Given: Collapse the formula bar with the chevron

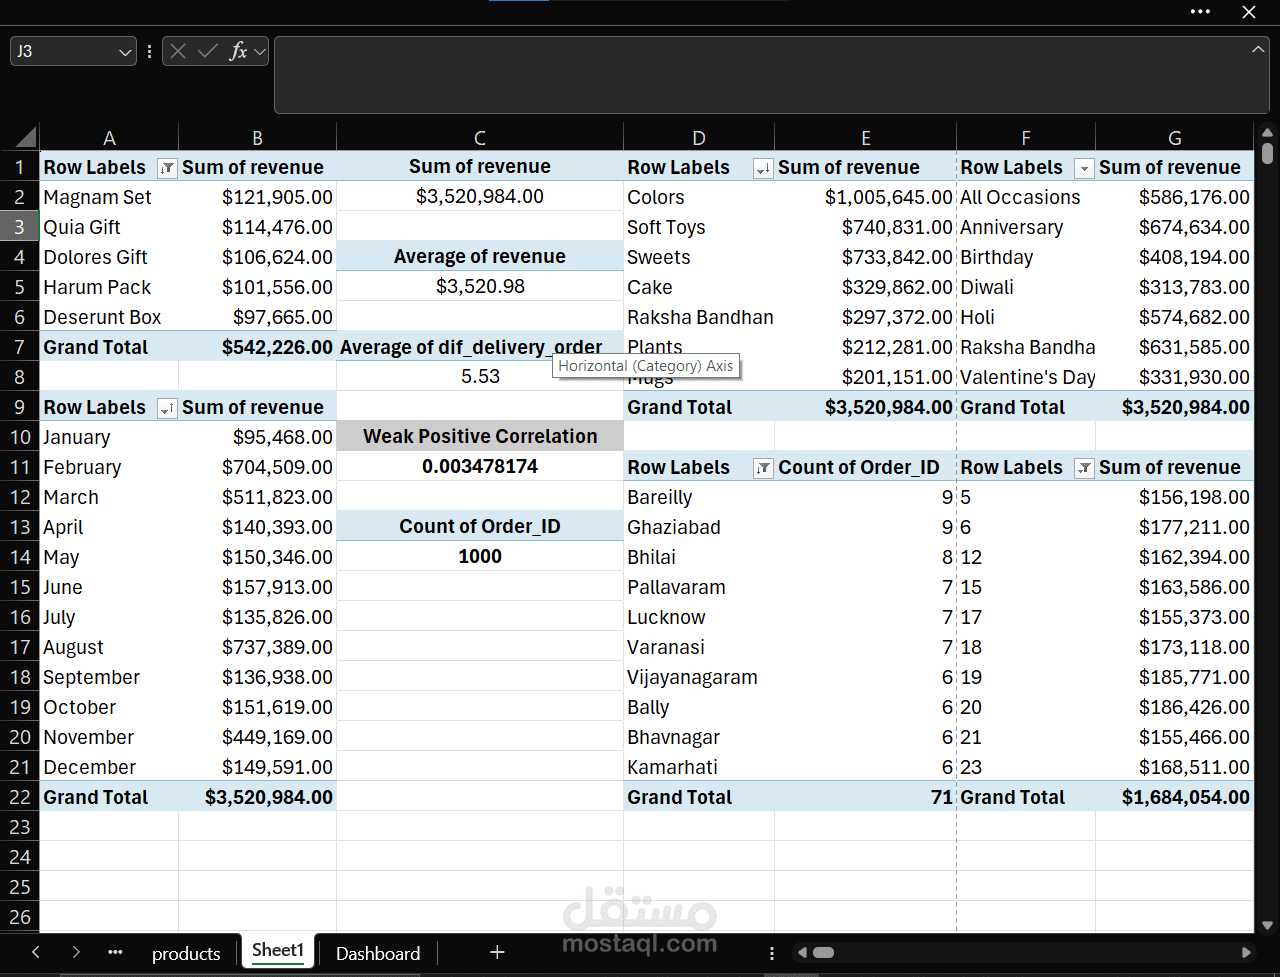Looking at the screenshot, I should click(1257, 48).
